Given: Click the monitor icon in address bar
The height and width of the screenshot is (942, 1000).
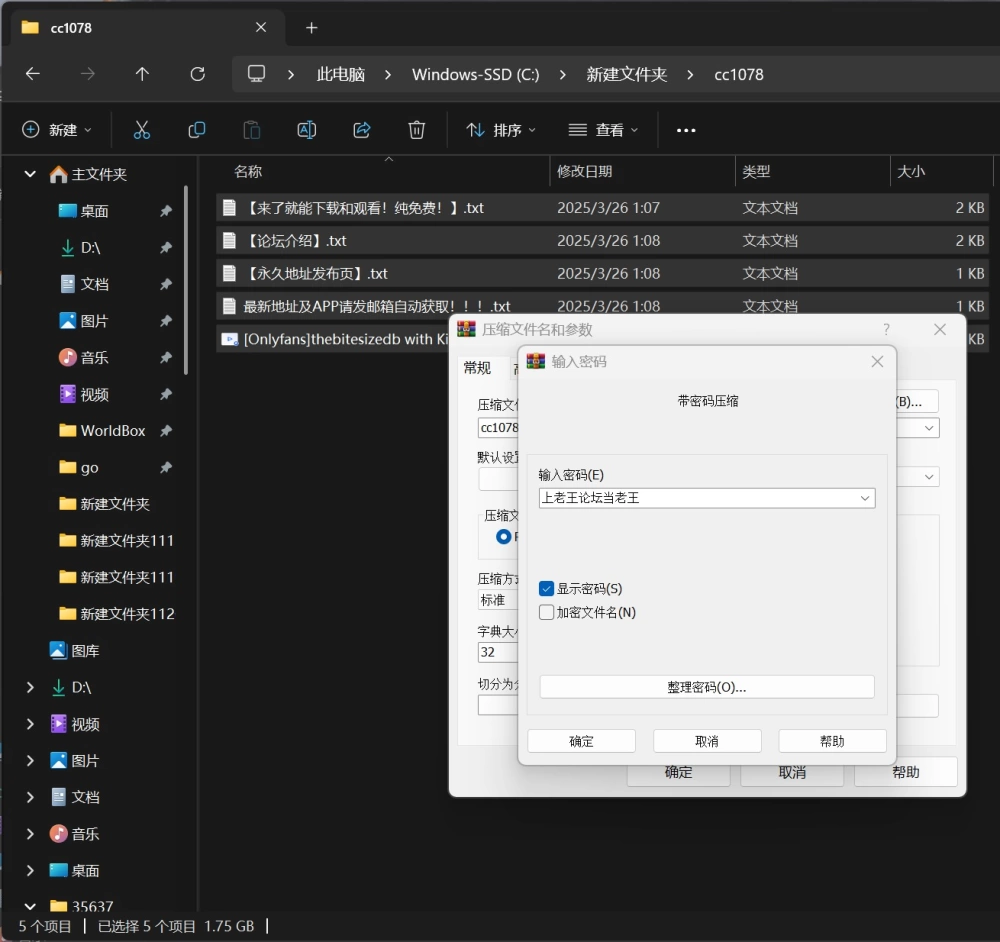Looking at the screenshot, I should tap(256, 74).
